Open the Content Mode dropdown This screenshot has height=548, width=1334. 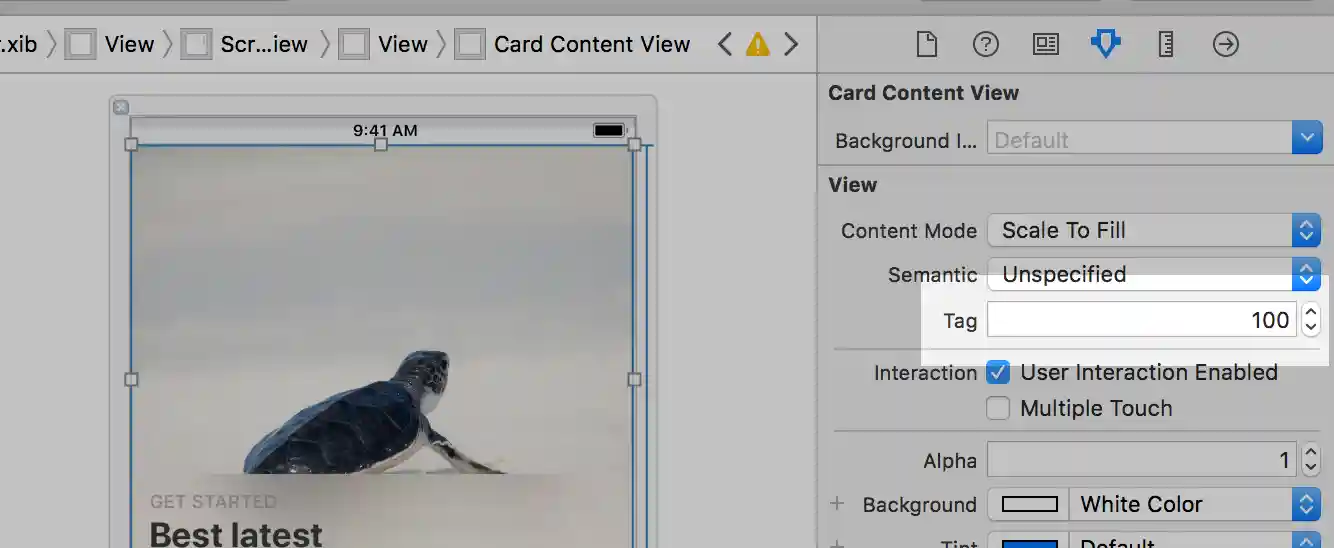coord(1155,230)
